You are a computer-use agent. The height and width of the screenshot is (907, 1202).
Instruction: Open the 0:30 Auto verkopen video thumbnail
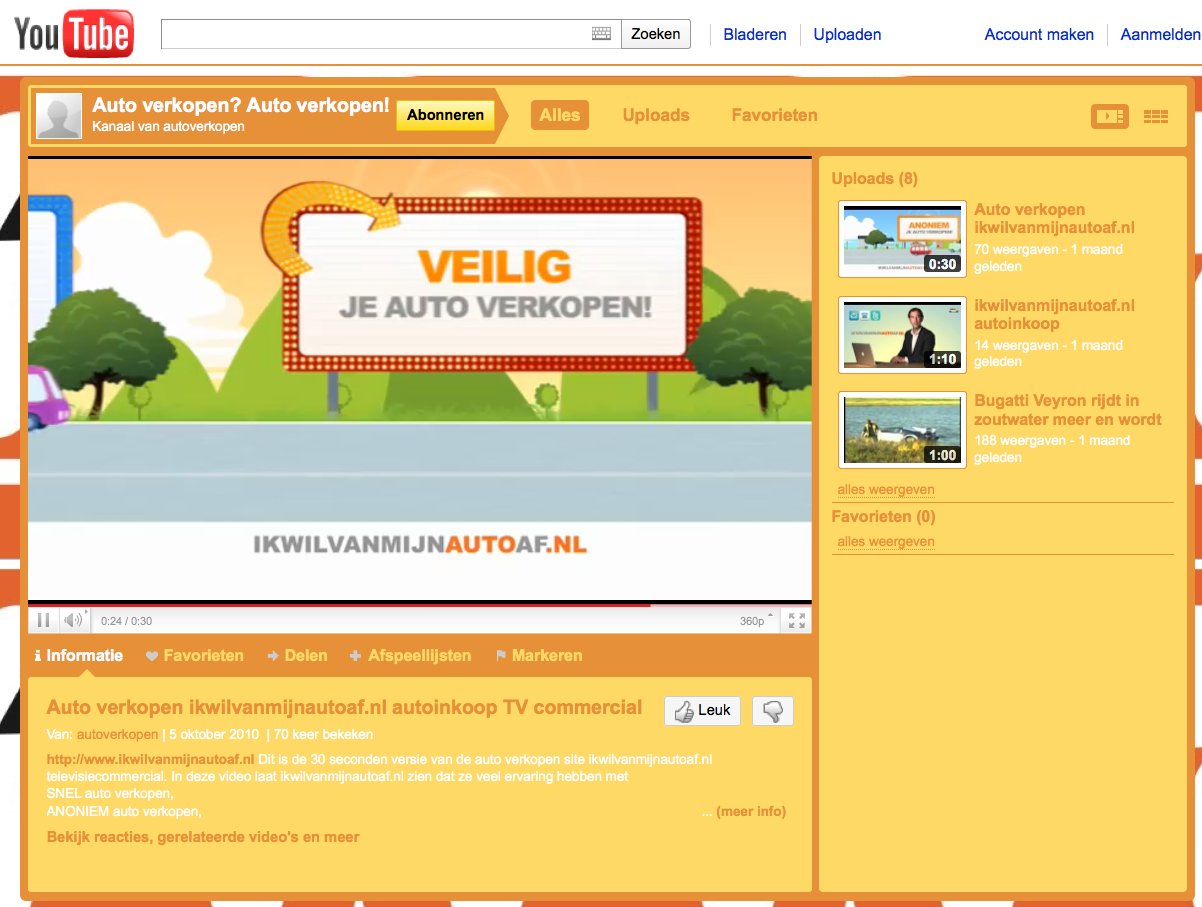tap(902, 239)
